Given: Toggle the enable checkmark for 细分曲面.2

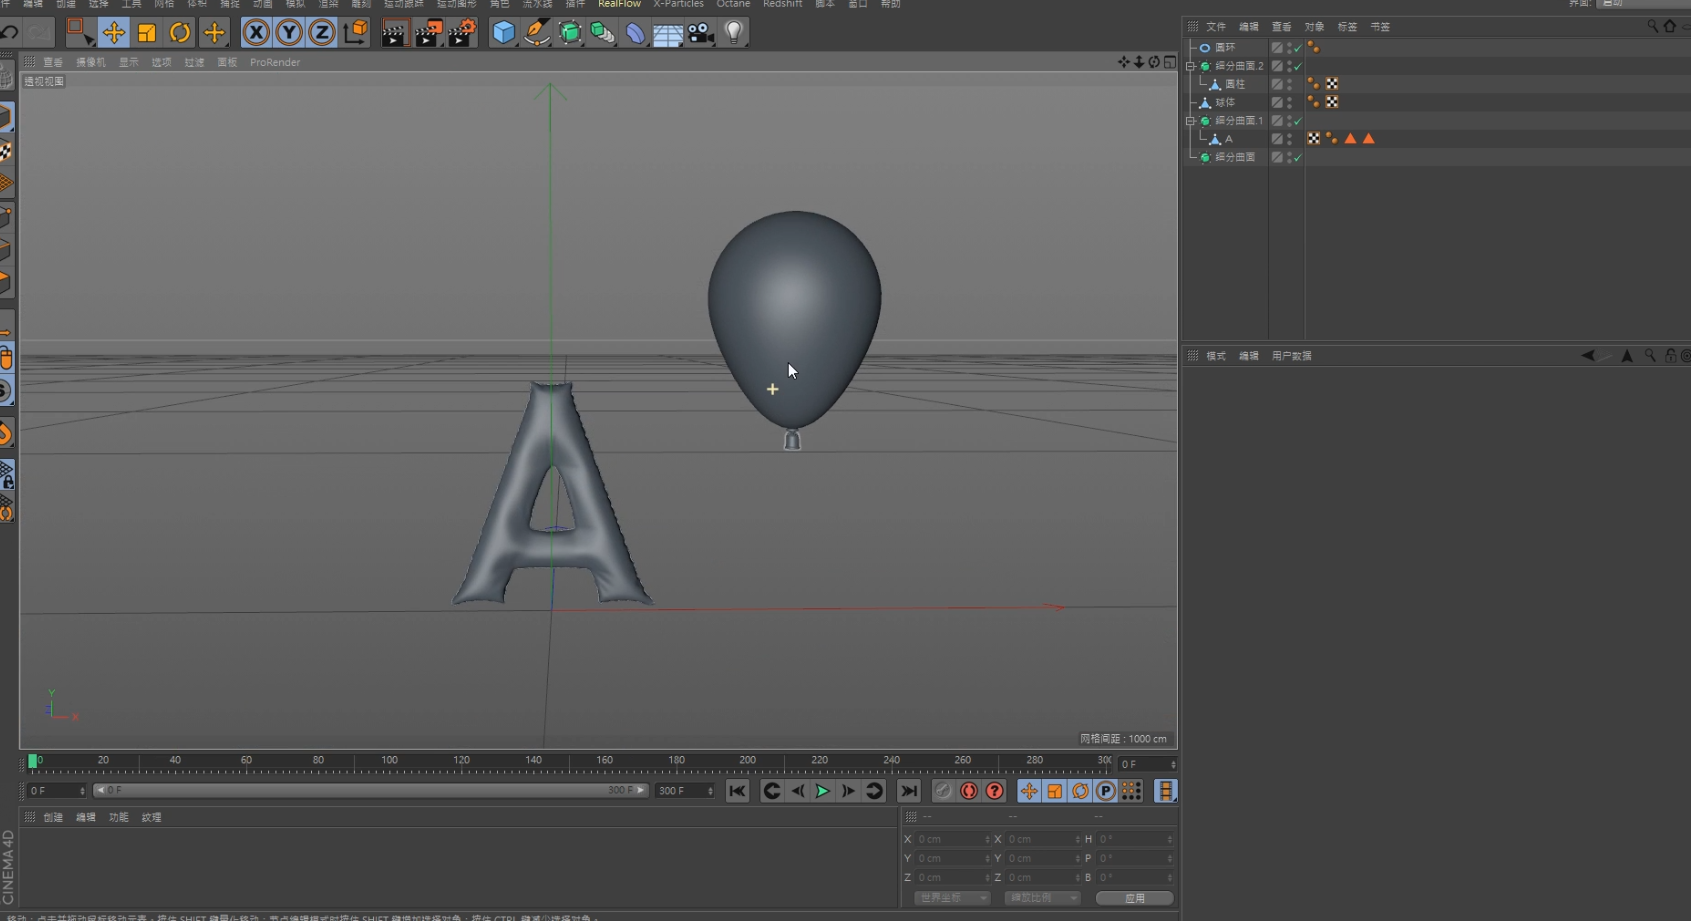Looking at the screenshot, I should click(x=1297, y=66).
